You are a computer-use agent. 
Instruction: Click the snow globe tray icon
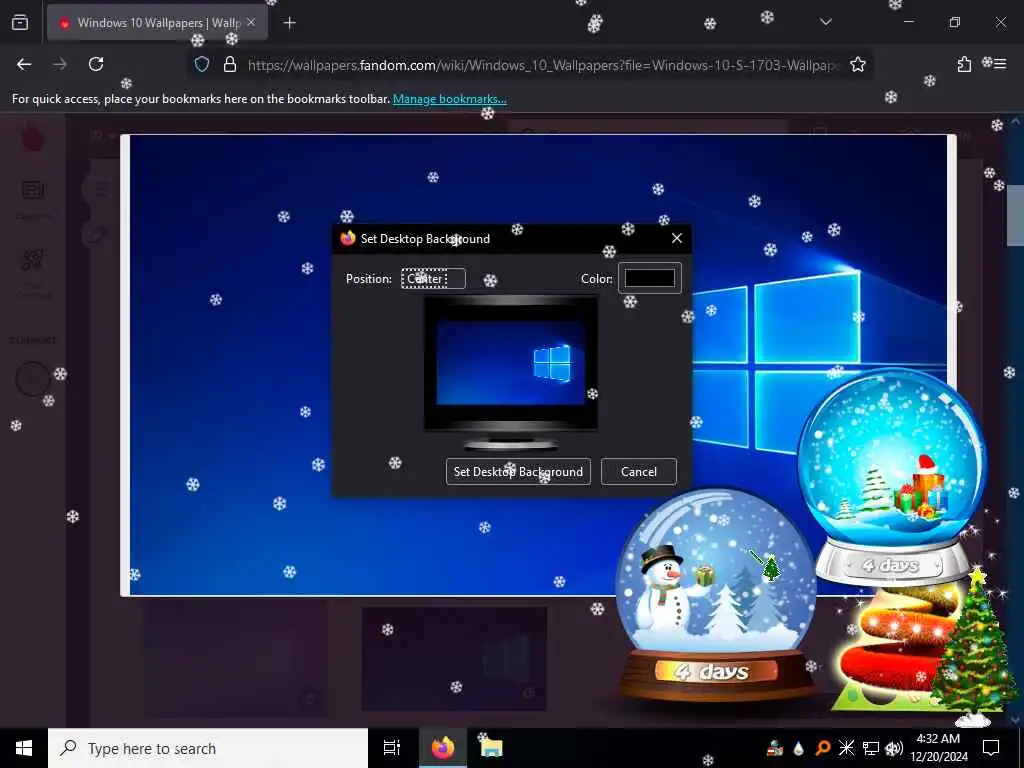pos(775,748)
